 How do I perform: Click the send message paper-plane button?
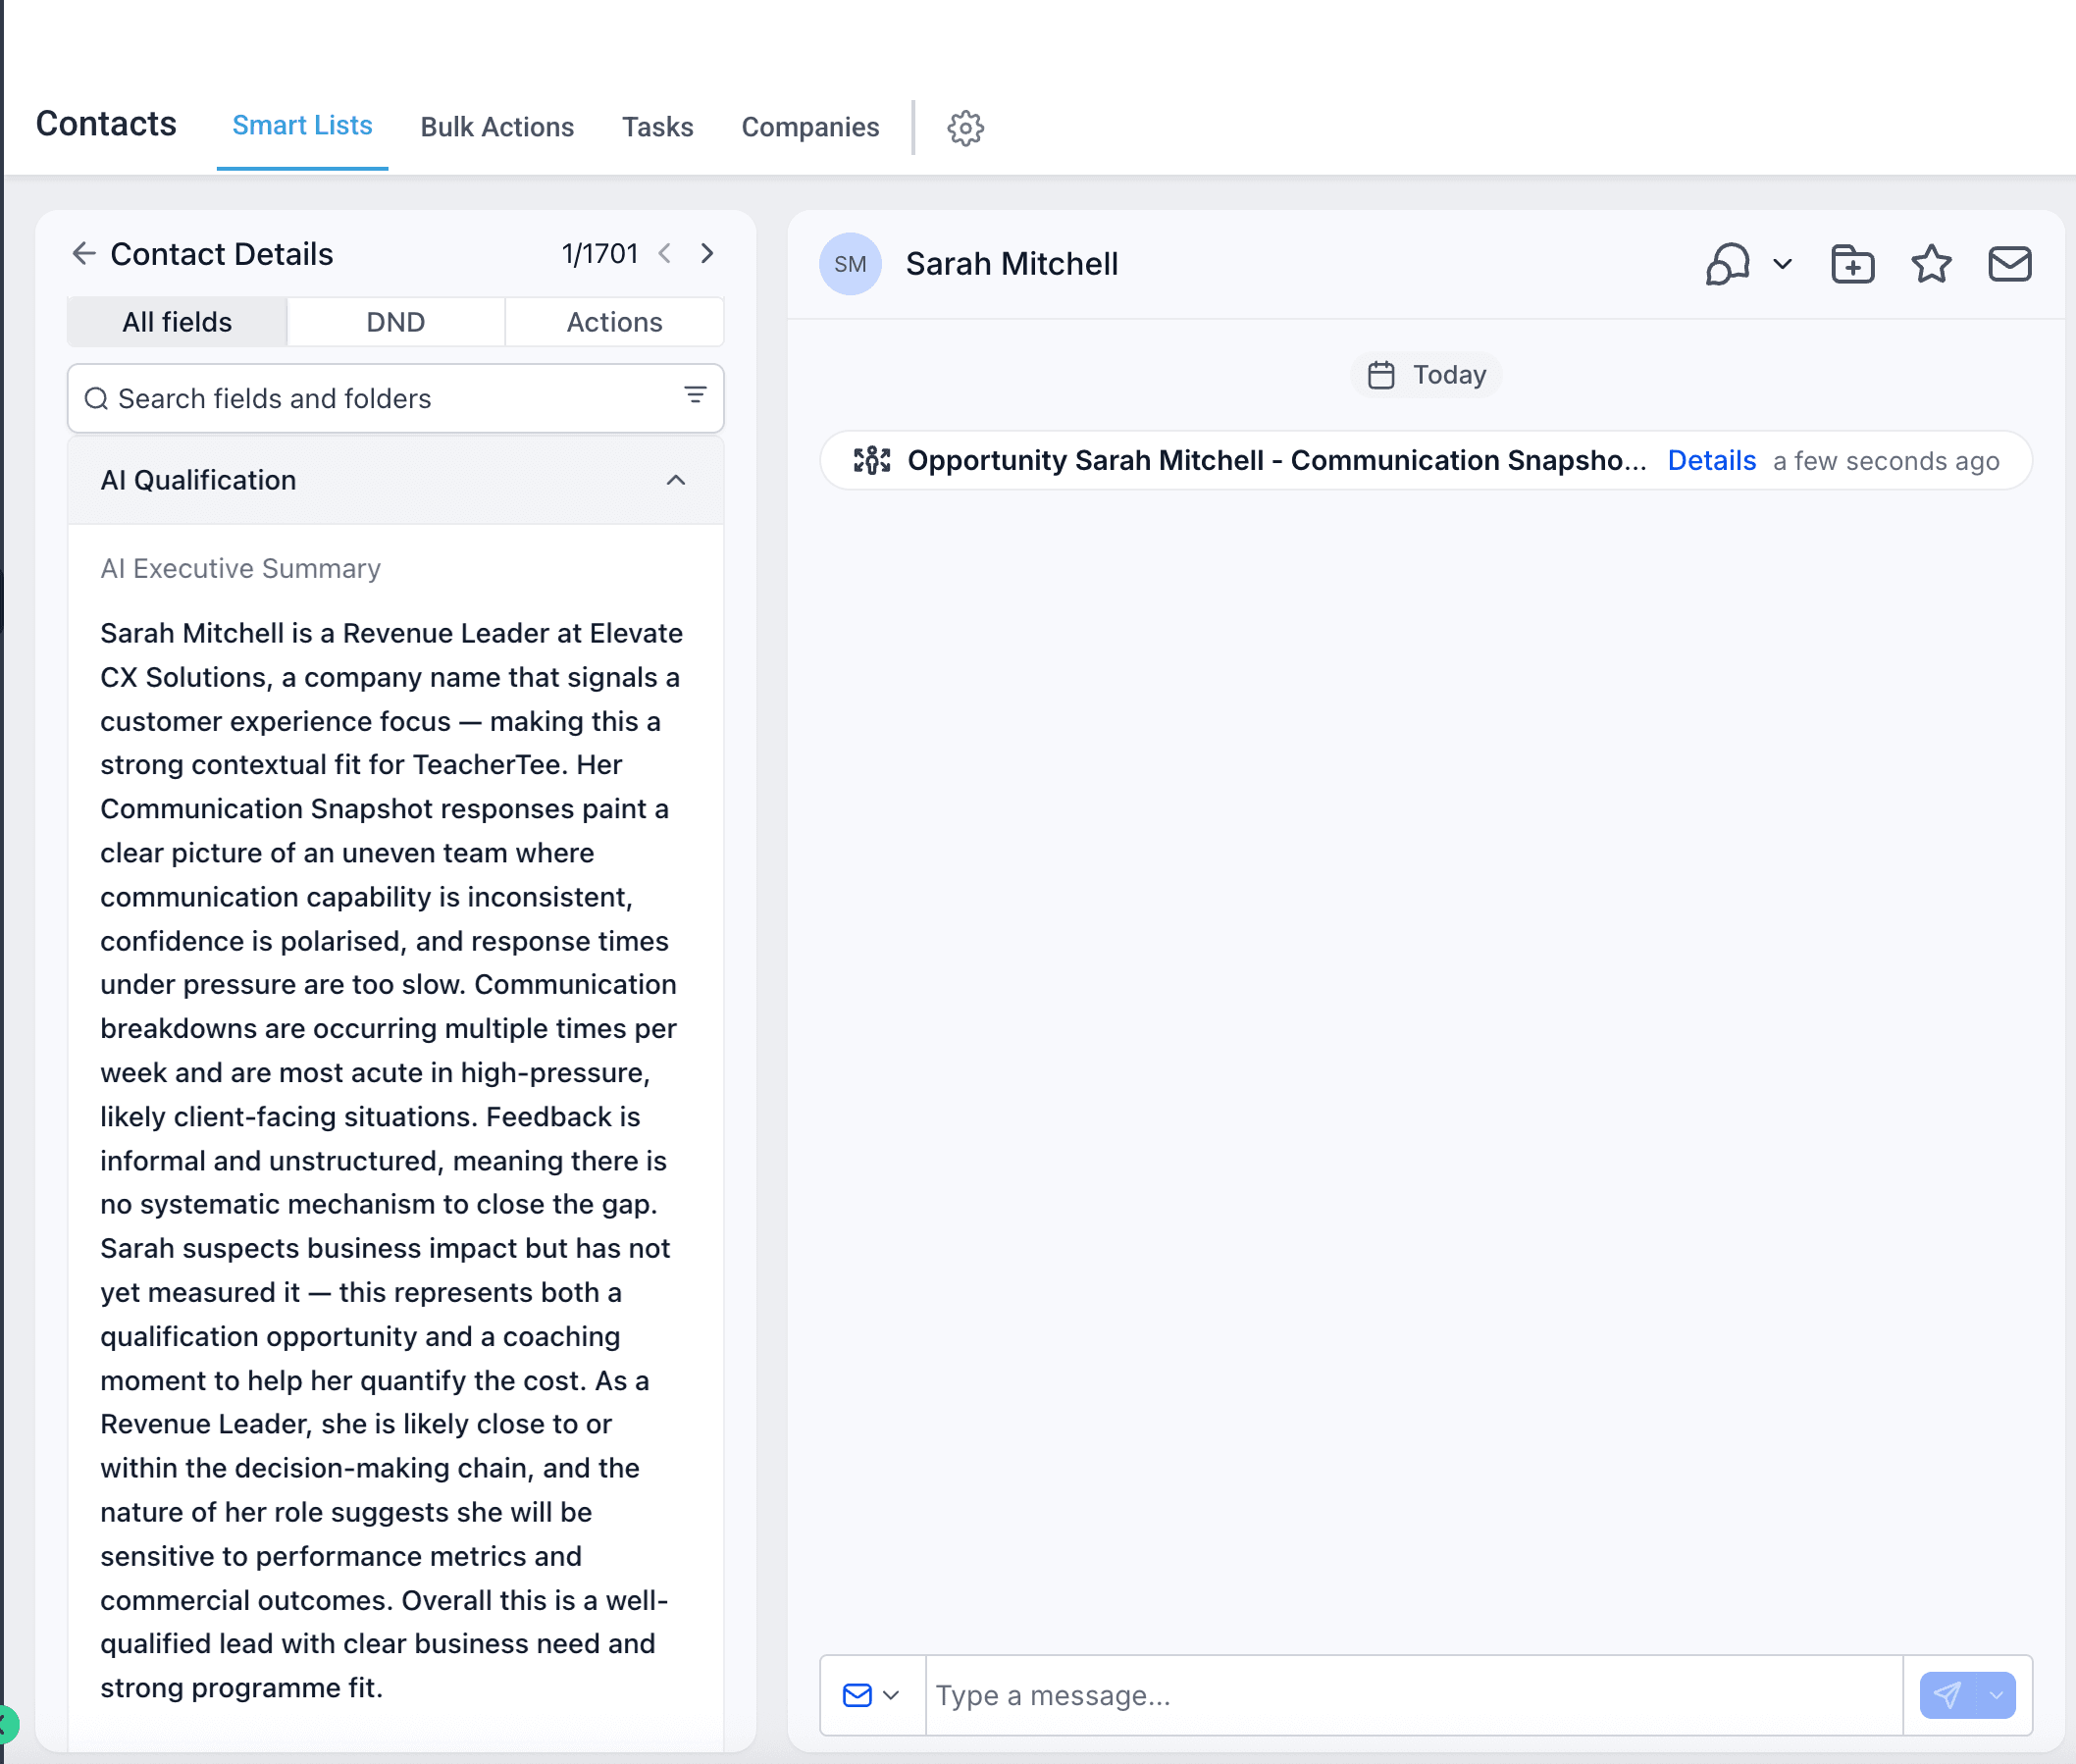coord(1947,1695)
